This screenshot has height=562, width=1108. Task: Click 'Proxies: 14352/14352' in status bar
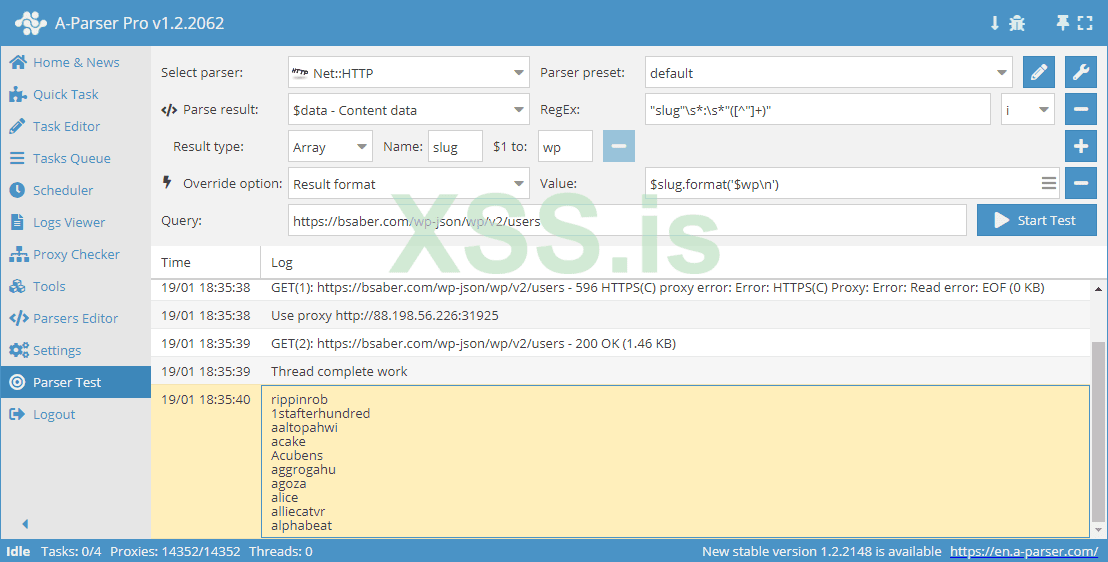click(175, 551)
